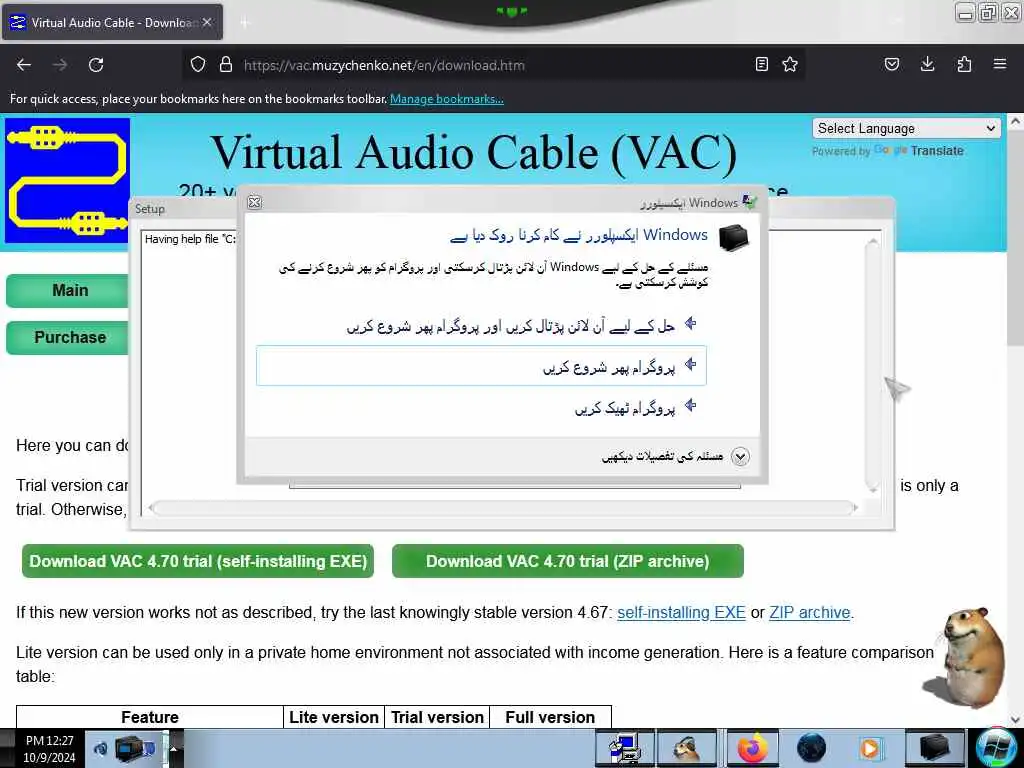
Task: Open the Purchase navigation button
Action: [68, 338]
